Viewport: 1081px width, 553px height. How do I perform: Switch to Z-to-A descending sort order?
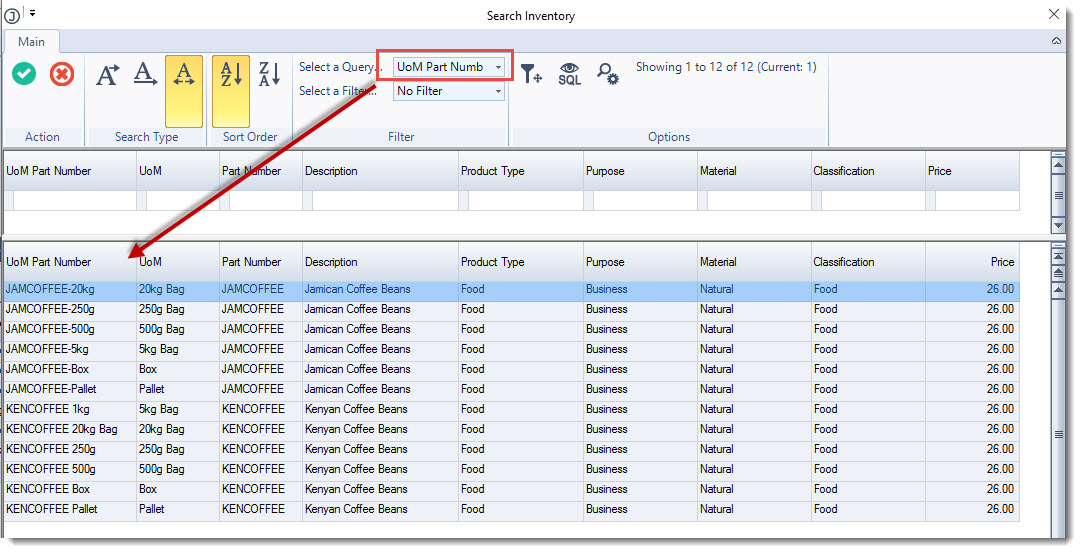coord(269,74)
